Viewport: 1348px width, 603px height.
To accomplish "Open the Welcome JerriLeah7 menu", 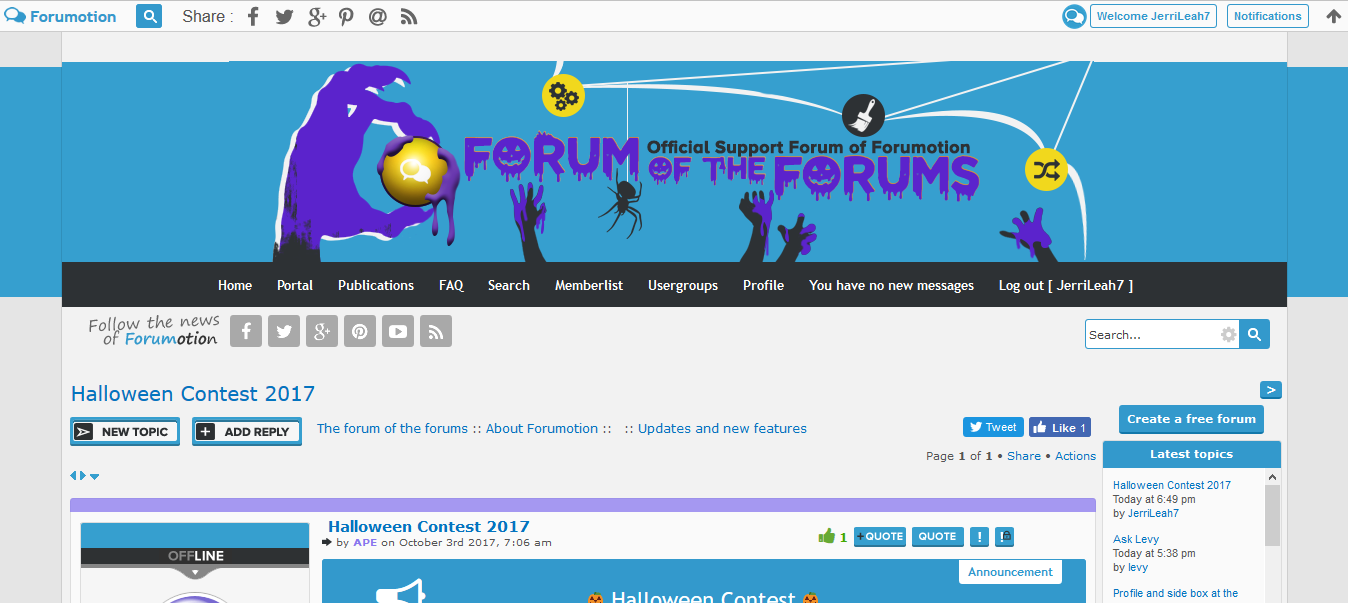I will [x=1153, y=16].
